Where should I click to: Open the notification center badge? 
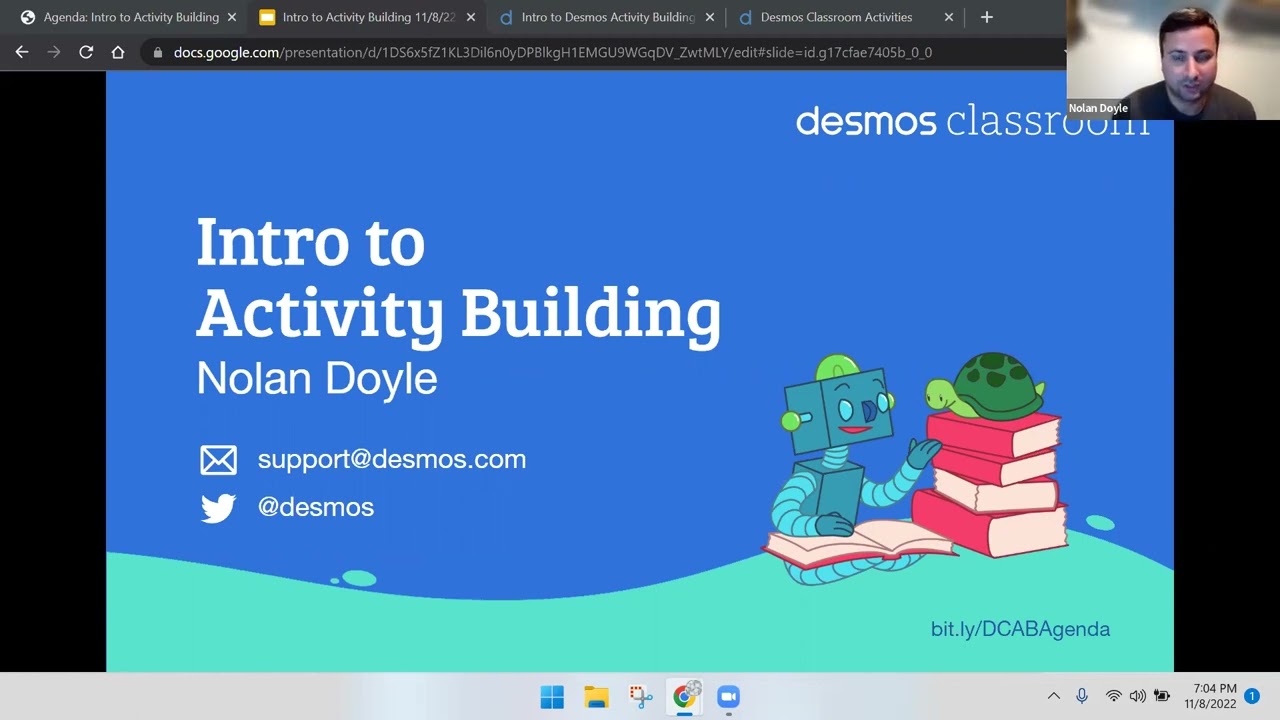pos(1252,696)
